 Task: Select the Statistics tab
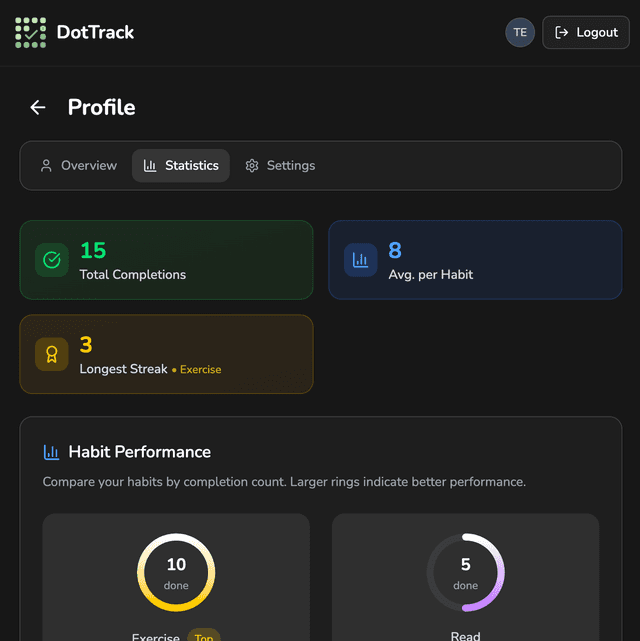[181, 166]
